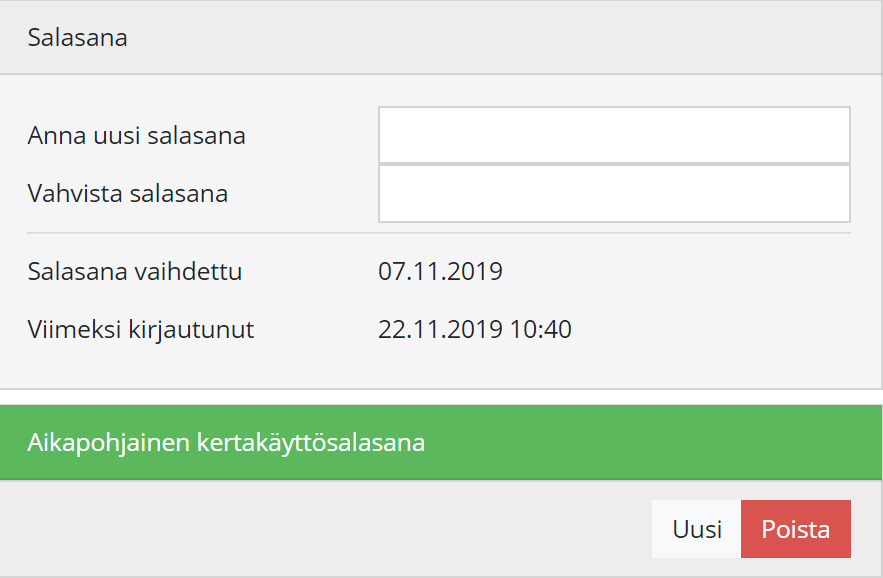The width and height of the screenshot is (883, 578).
Task: Click the gray footer bar left of Uusi
Action: click(320, 529)
